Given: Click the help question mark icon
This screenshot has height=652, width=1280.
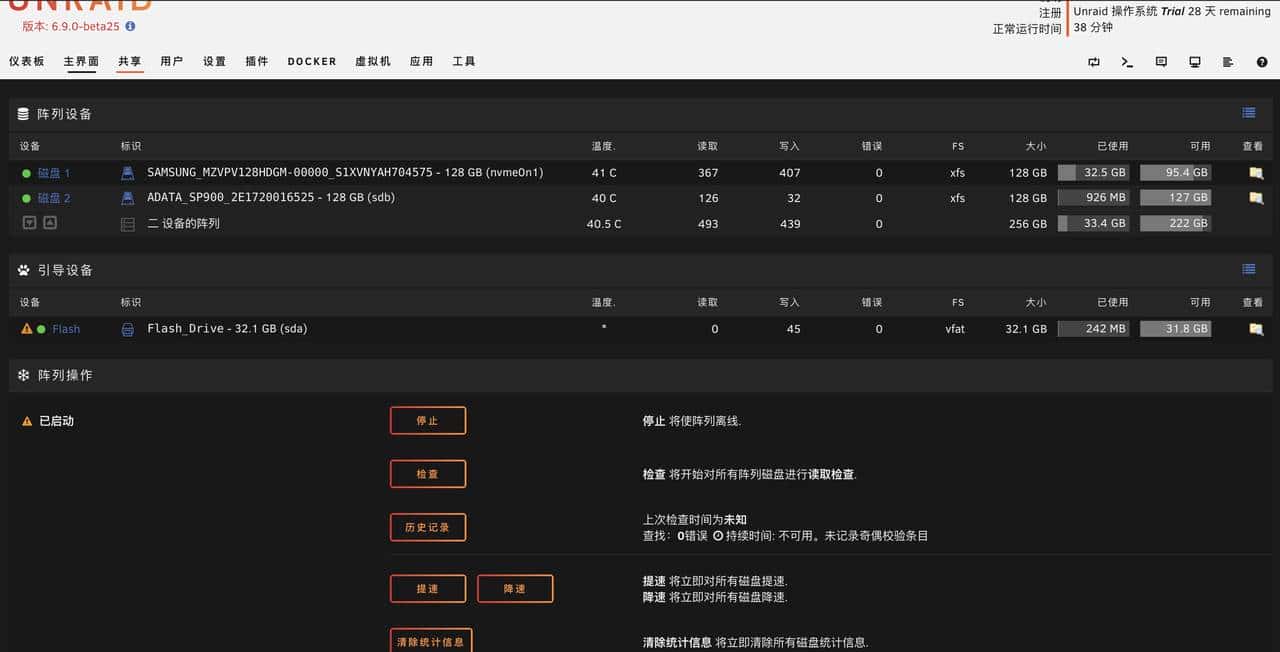Looking at the screenshot, I should coord(1262,62).
